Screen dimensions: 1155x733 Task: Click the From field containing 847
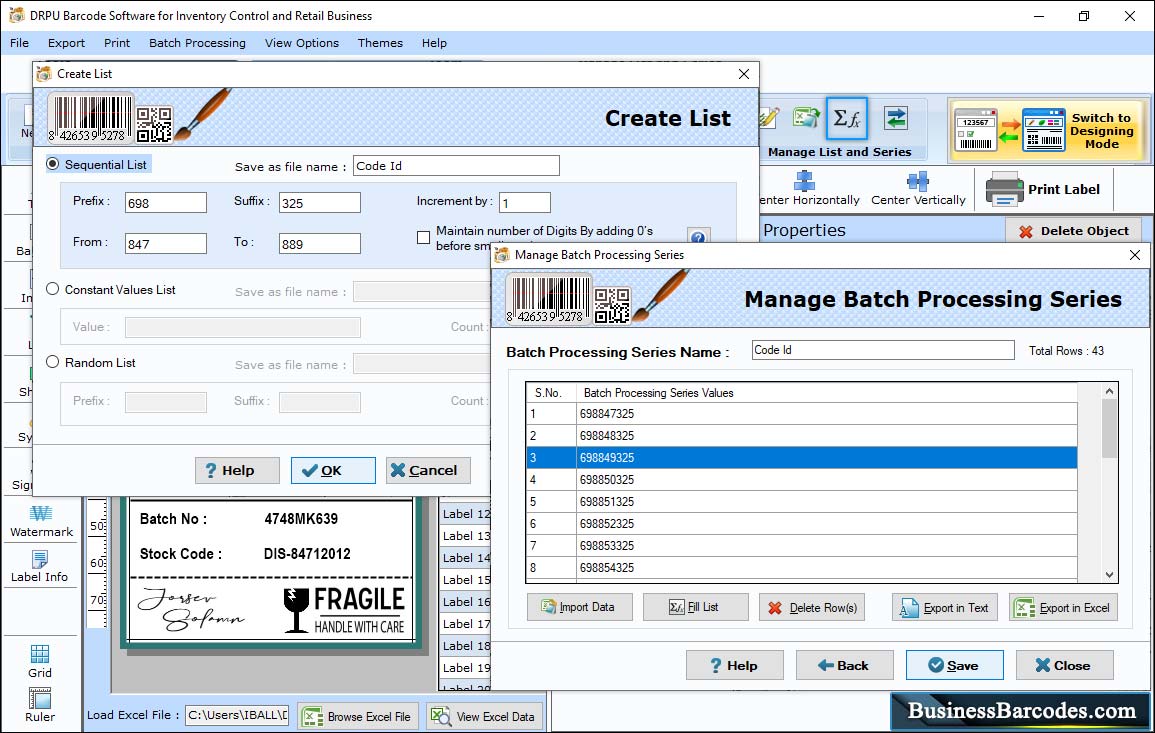[x=166, y=244]
